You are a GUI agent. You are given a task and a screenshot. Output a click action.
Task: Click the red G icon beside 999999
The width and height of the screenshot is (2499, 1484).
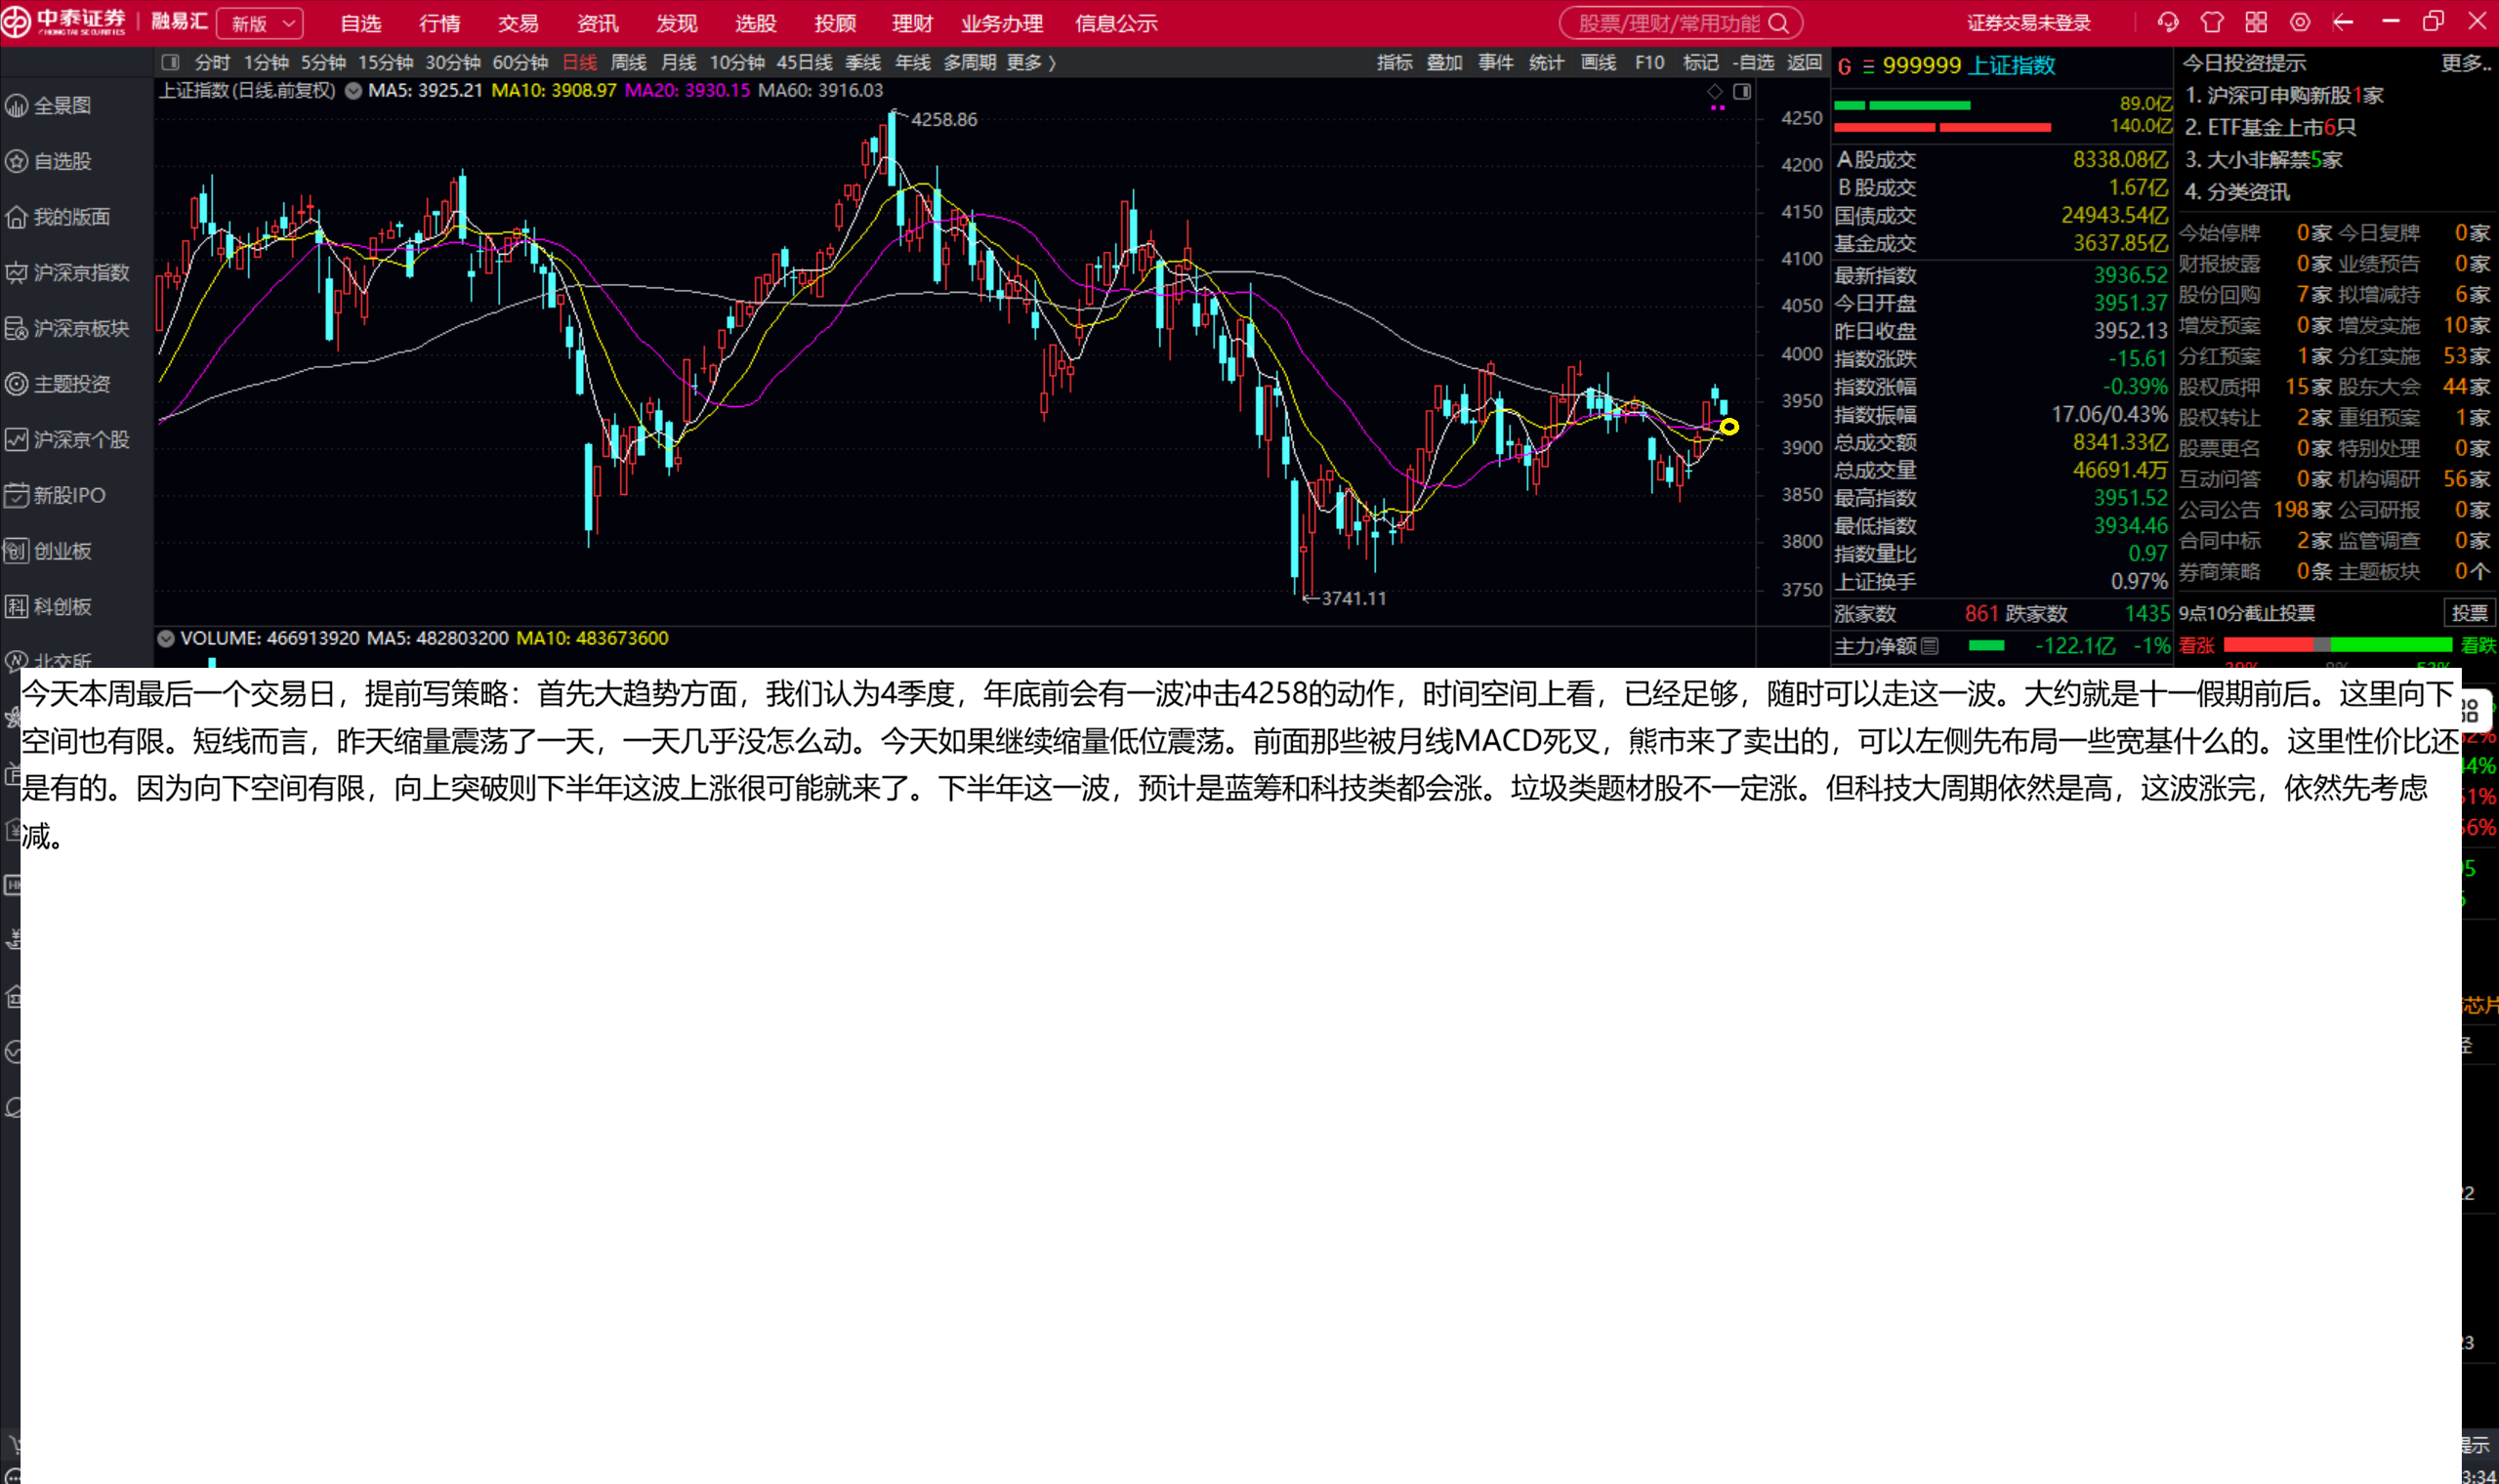coord(1844,66)
